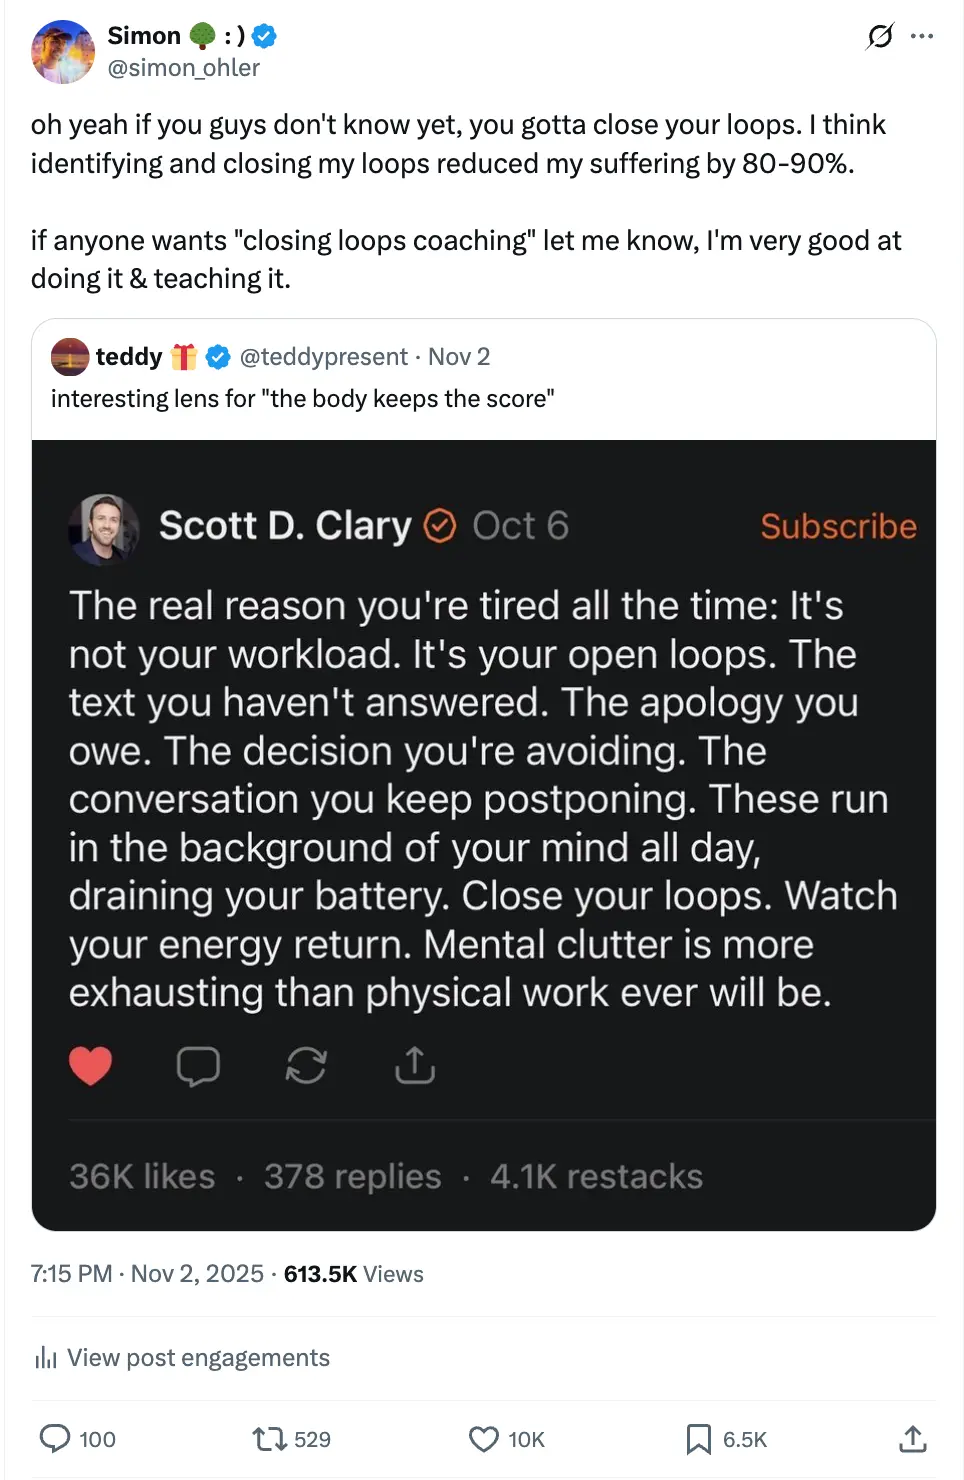Click the Grok icon beside the more menu
The width and height of the screenshot is (964, 1480).
point(880,37)
